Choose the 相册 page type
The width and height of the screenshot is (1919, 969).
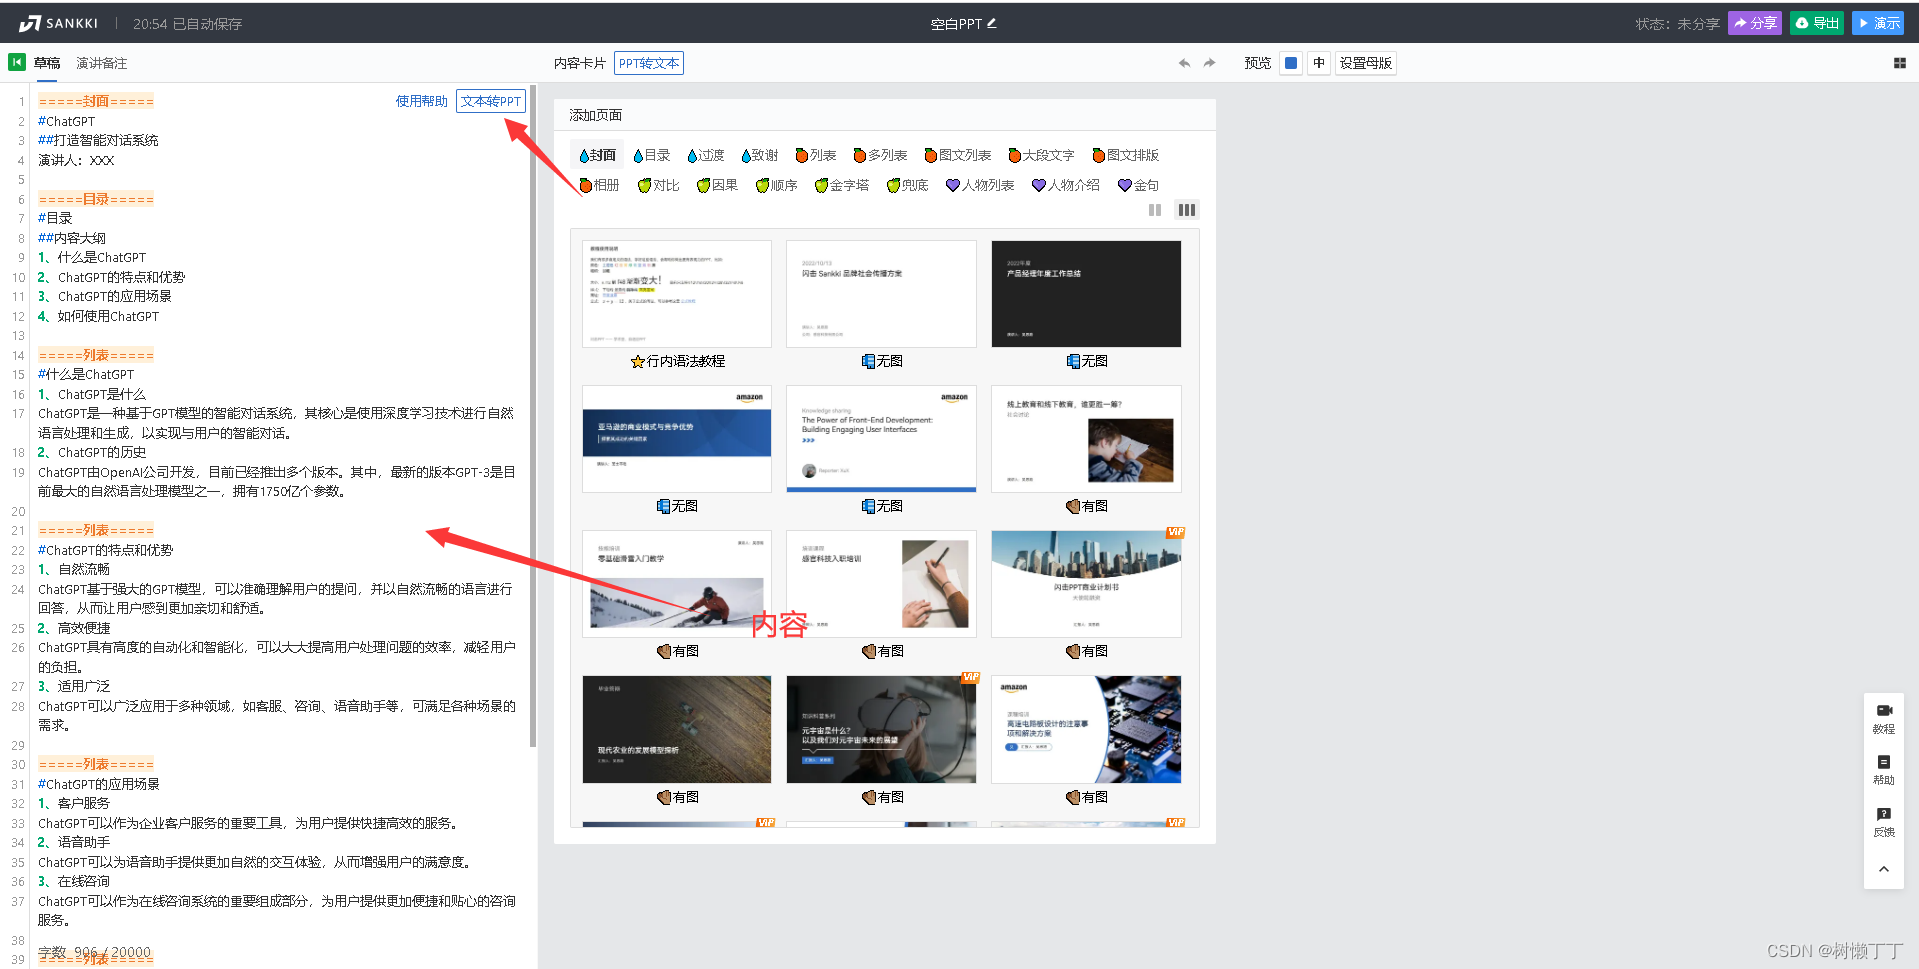tap(600, 185)
